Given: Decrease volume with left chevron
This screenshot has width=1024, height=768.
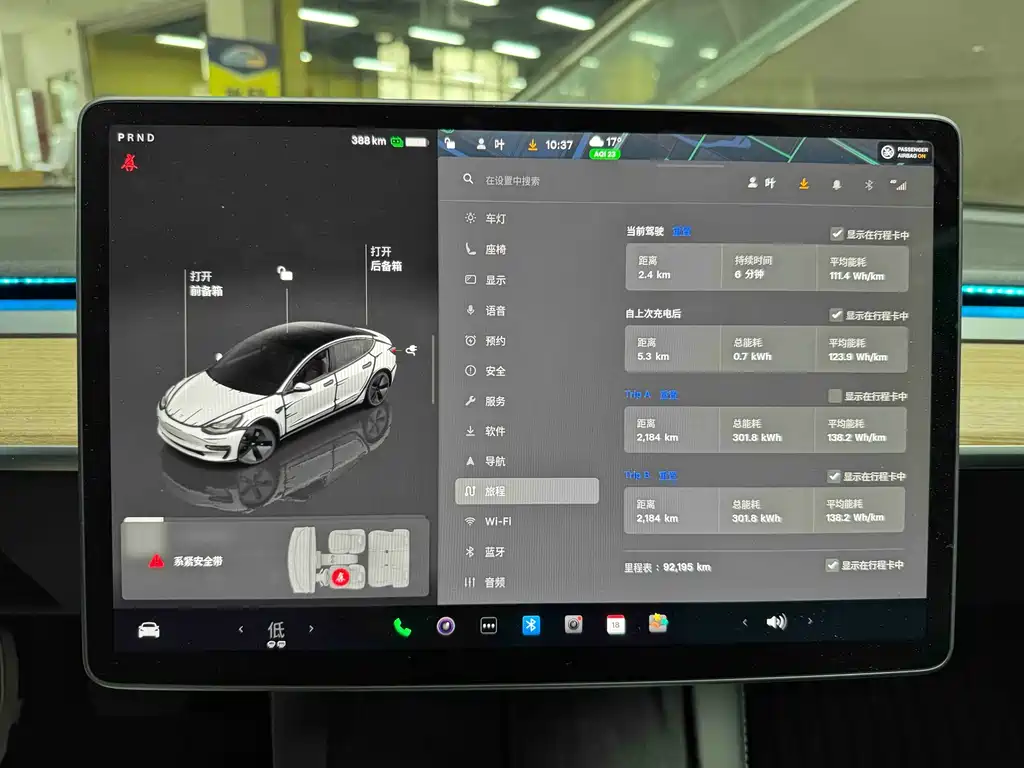Looking at the screenshot, I should pos(744,622).
